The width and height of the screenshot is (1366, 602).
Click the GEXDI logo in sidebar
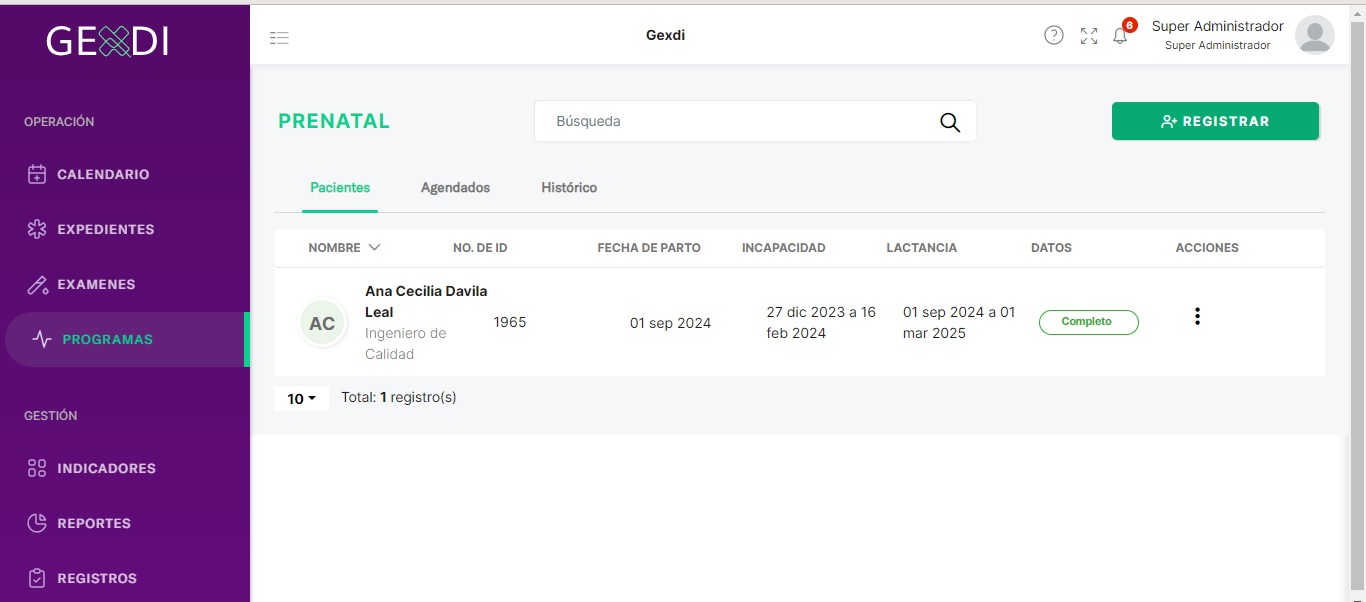tap(107, 41)
